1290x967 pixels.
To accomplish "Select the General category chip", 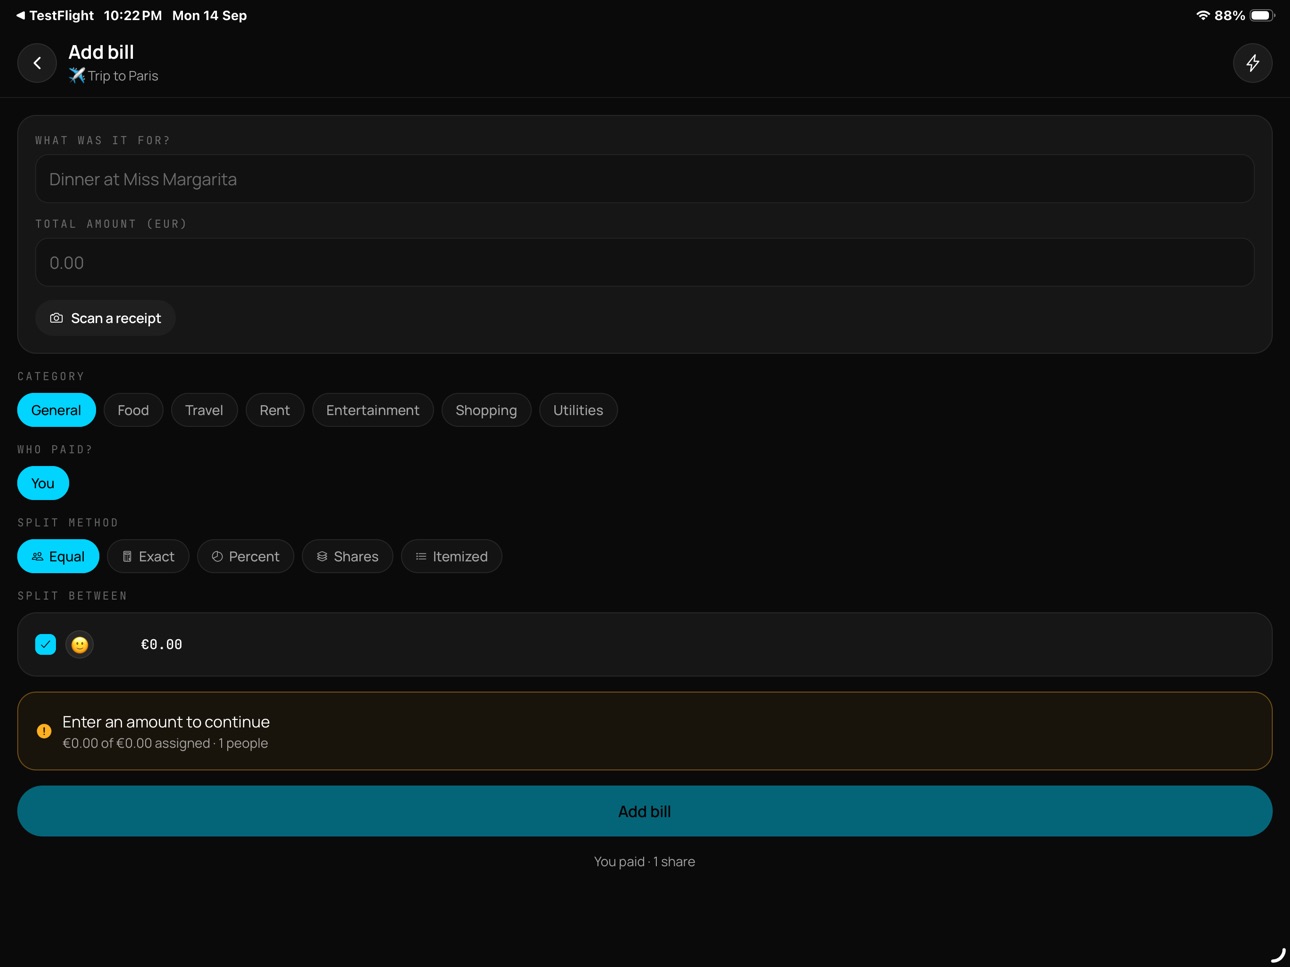I will click(56, 410).
